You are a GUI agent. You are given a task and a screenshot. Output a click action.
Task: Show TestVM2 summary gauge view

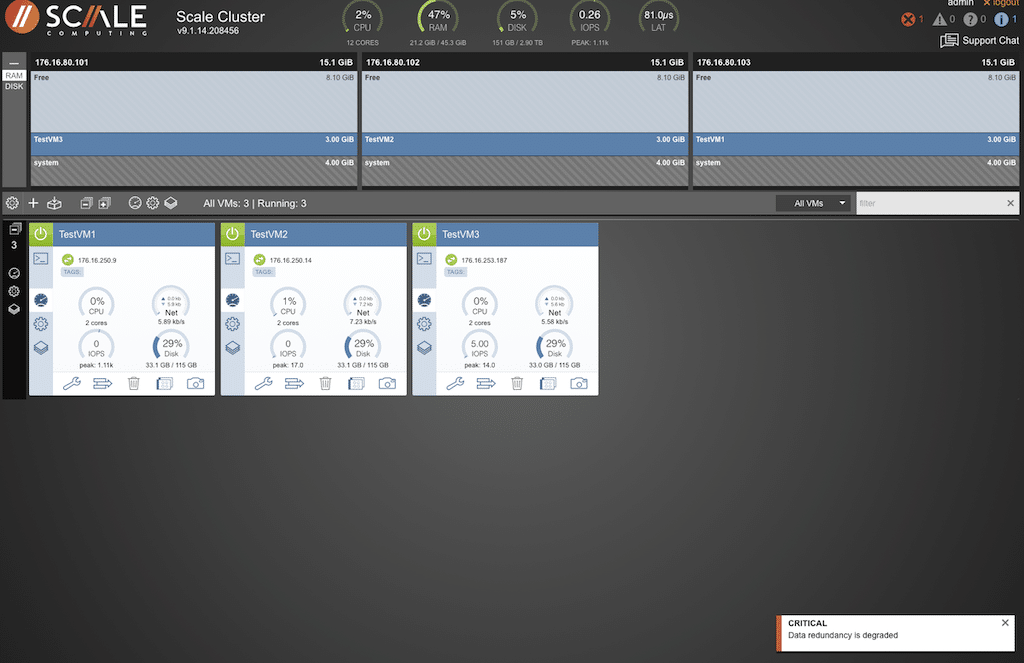click(x=232, y=300)
